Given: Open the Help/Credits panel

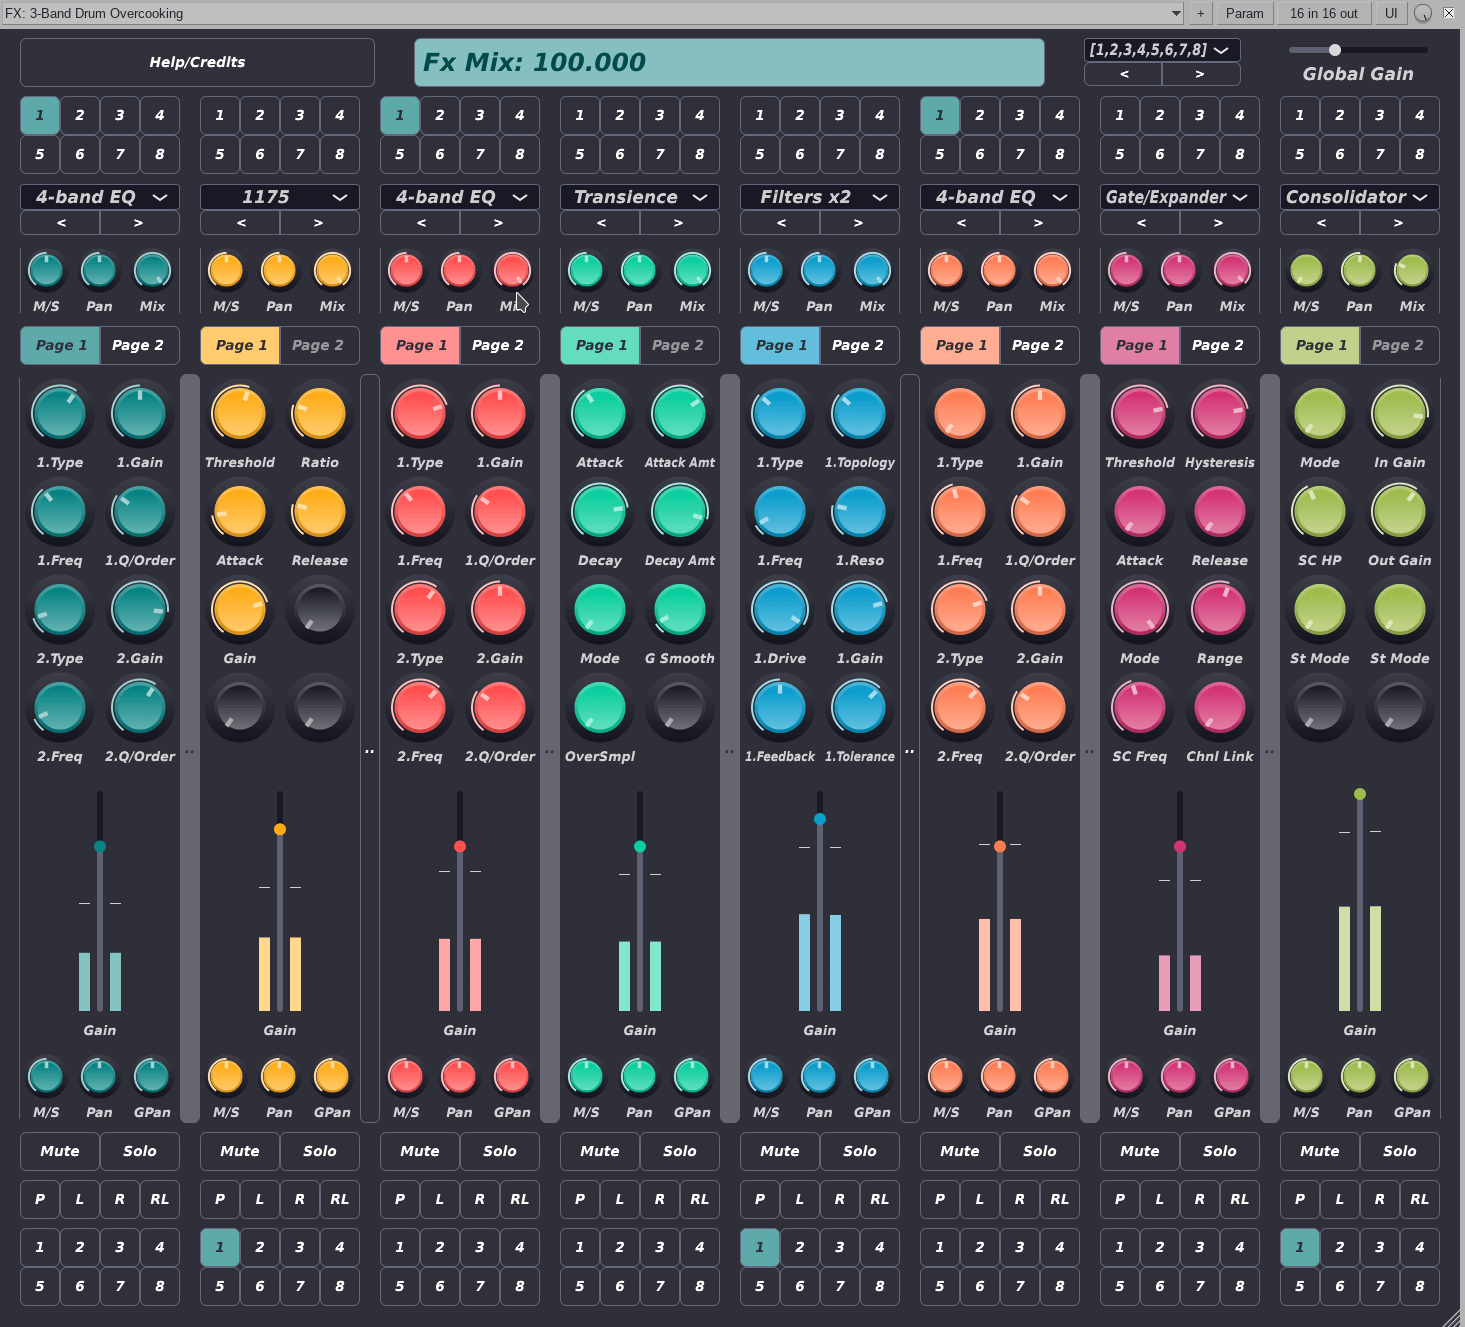Looking at the screenshot, I should click(x=197, y=62).
